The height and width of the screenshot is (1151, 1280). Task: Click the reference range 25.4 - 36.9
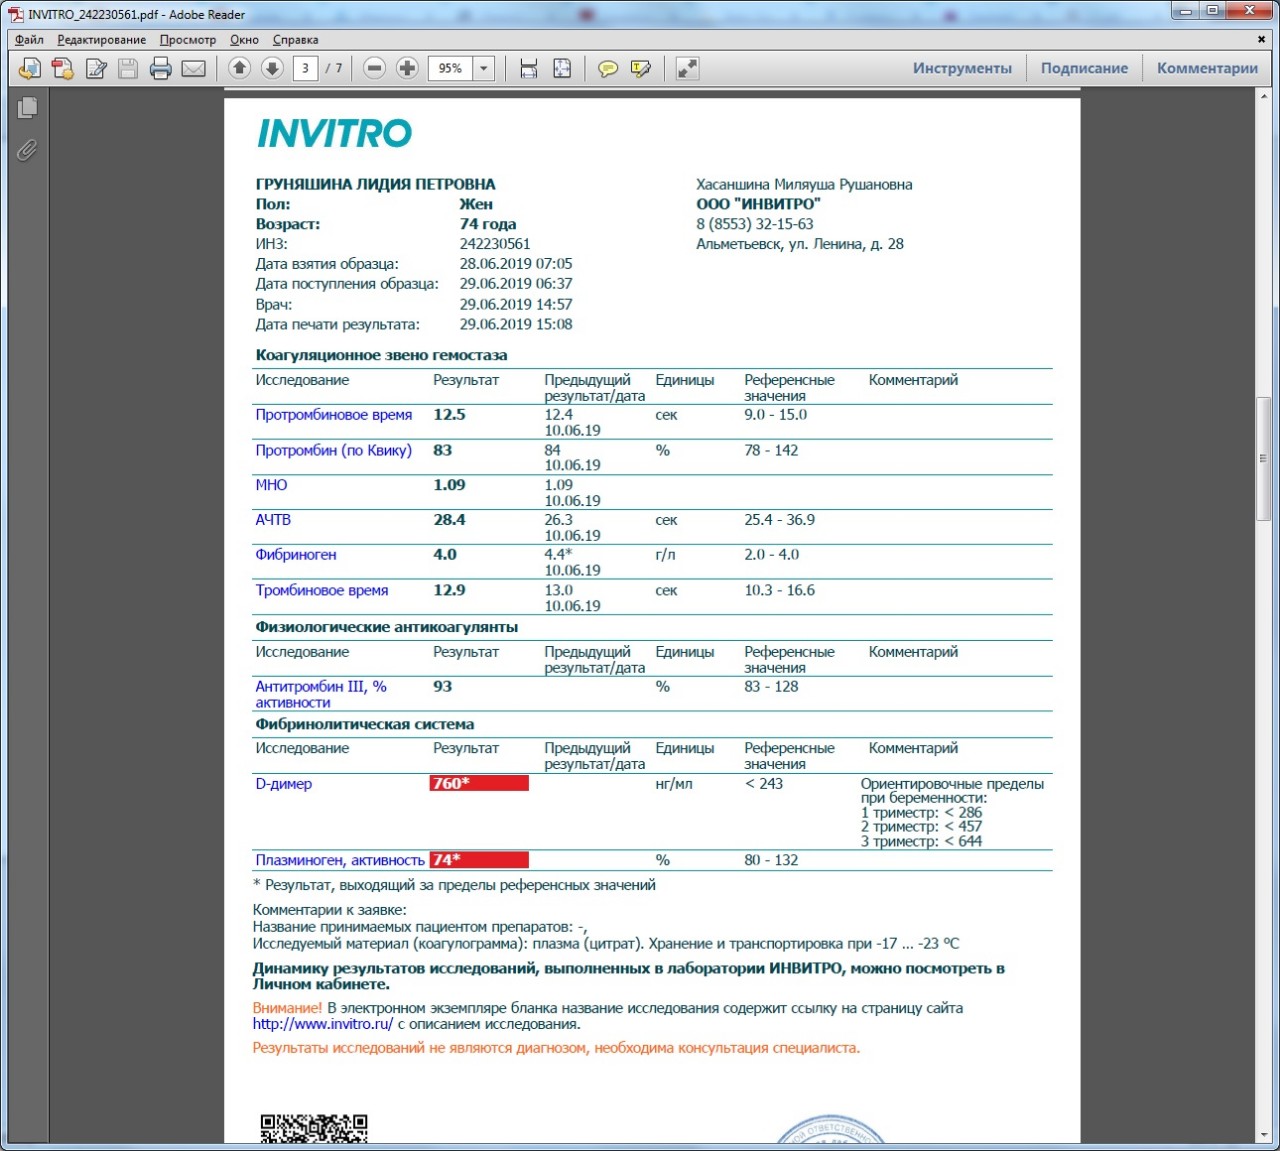[x=779, y=520]
